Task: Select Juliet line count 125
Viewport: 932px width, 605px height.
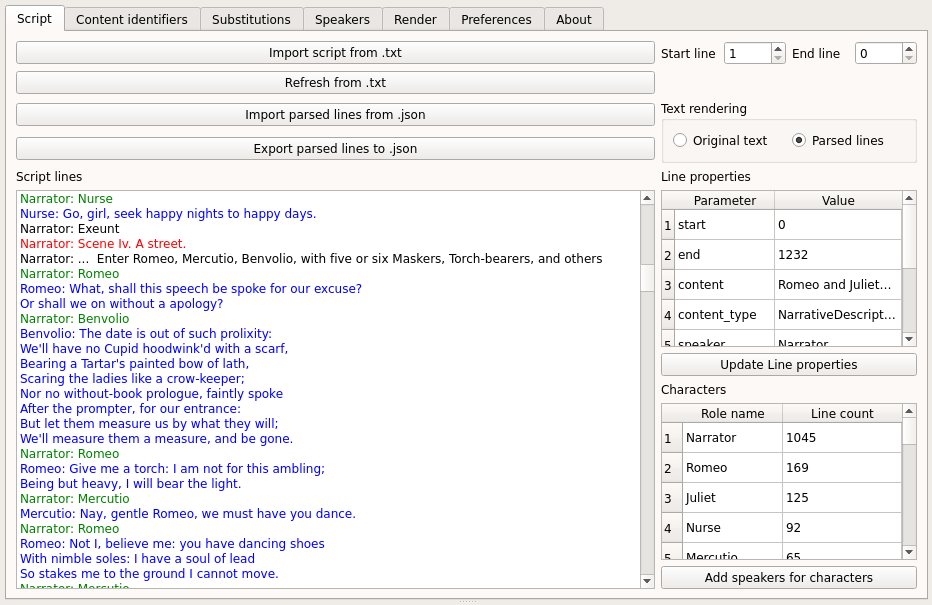Action: coord(842,498)
